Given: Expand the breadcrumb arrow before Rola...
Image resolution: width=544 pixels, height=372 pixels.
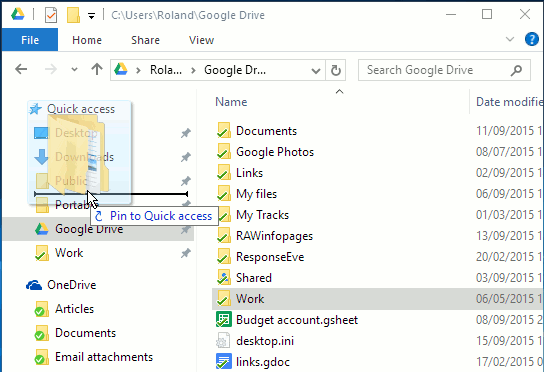Looking at the screenshot, I should point(138,70).
